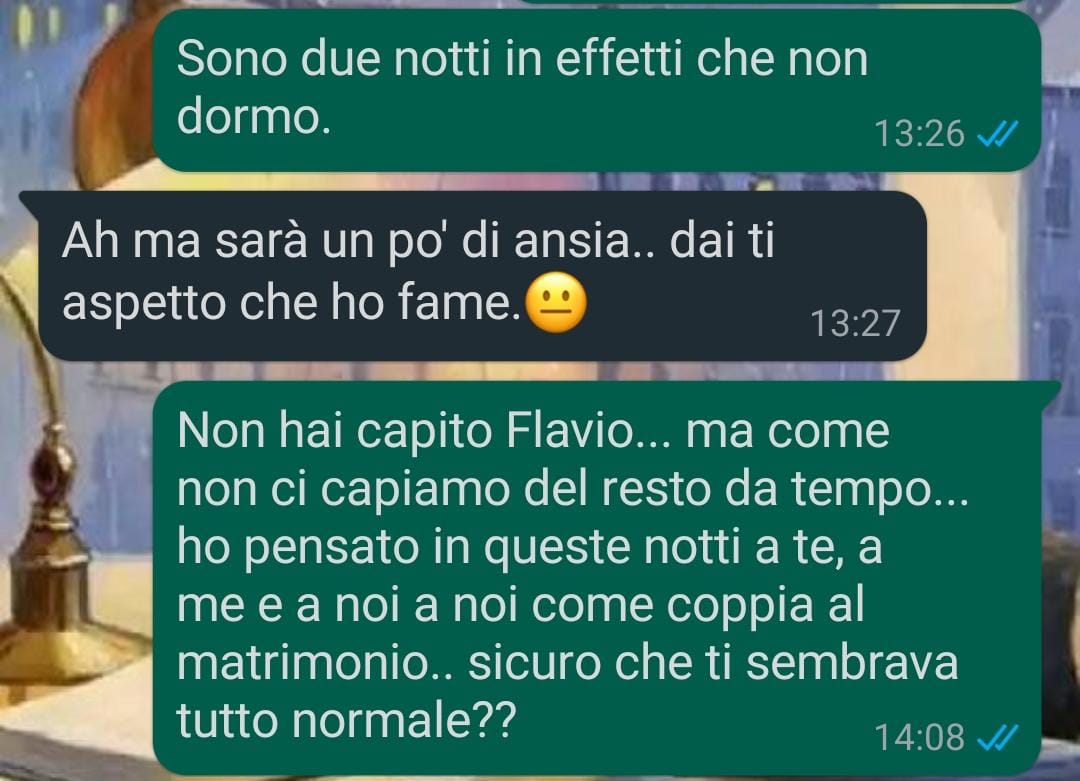Tap the incoming bubble tail corner
The height and width of the screenshot is (781, 1080).
pos(29,200)
